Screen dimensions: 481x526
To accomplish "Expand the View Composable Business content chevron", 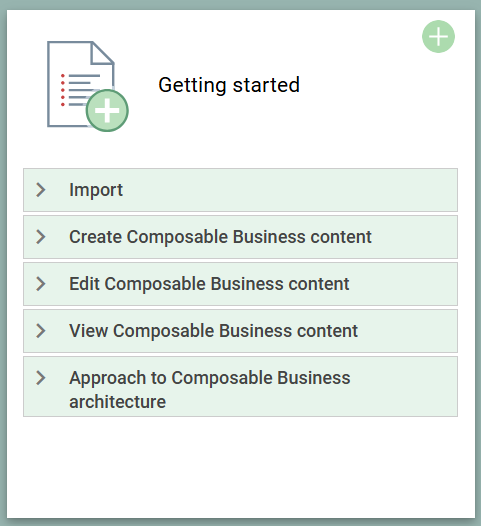I will pos(41,331).
